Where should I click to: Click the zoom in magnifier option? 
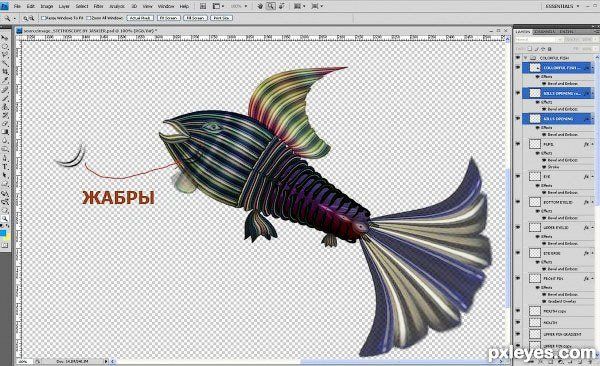coord(25,18)
